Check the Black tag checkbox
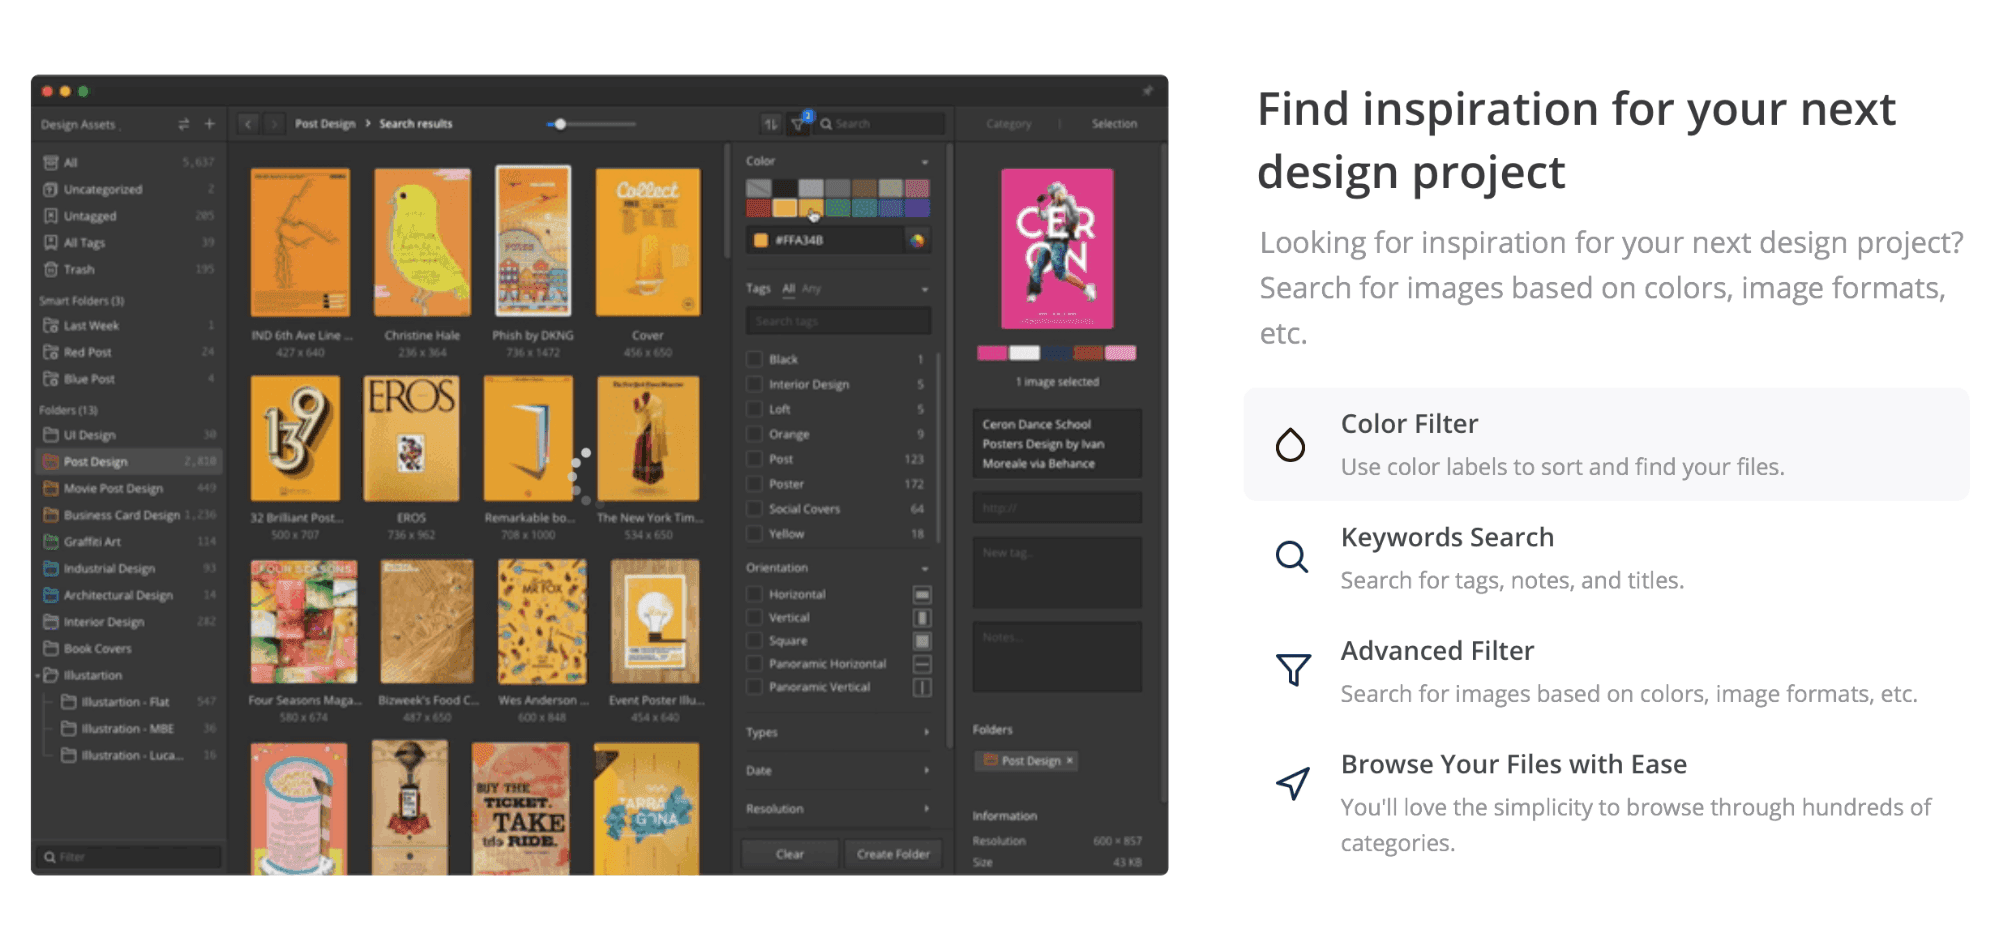The width and height of the screenshot is (1999, 934). pos(755,359)
